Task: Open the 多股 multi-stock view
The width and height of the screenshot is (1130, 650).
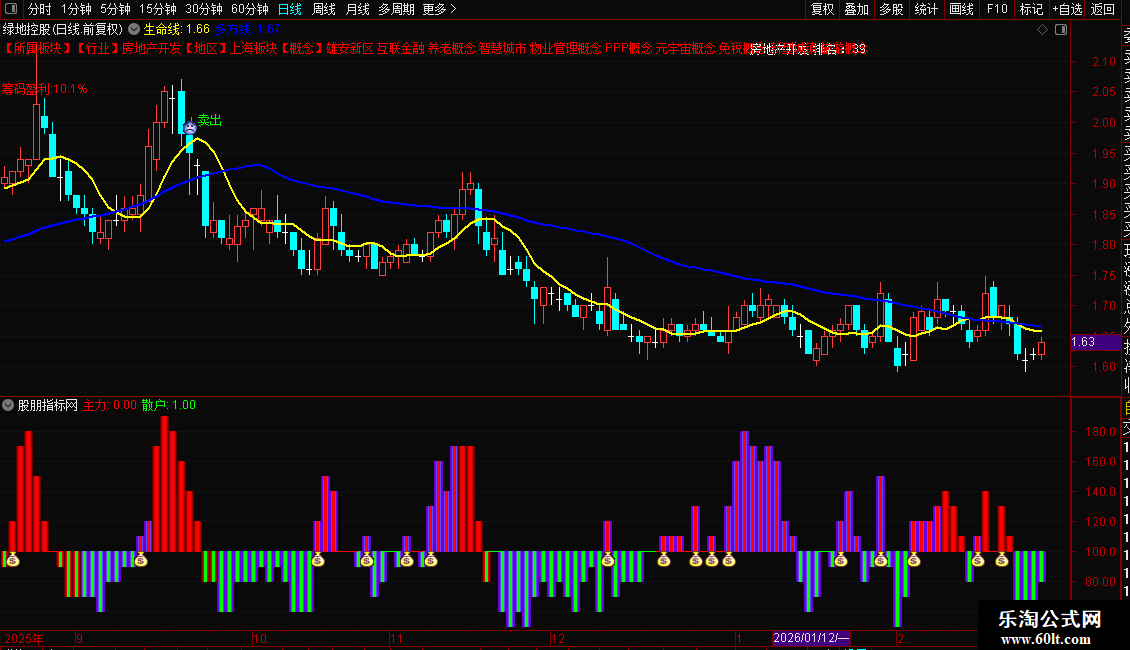Action: click(891, 9)
